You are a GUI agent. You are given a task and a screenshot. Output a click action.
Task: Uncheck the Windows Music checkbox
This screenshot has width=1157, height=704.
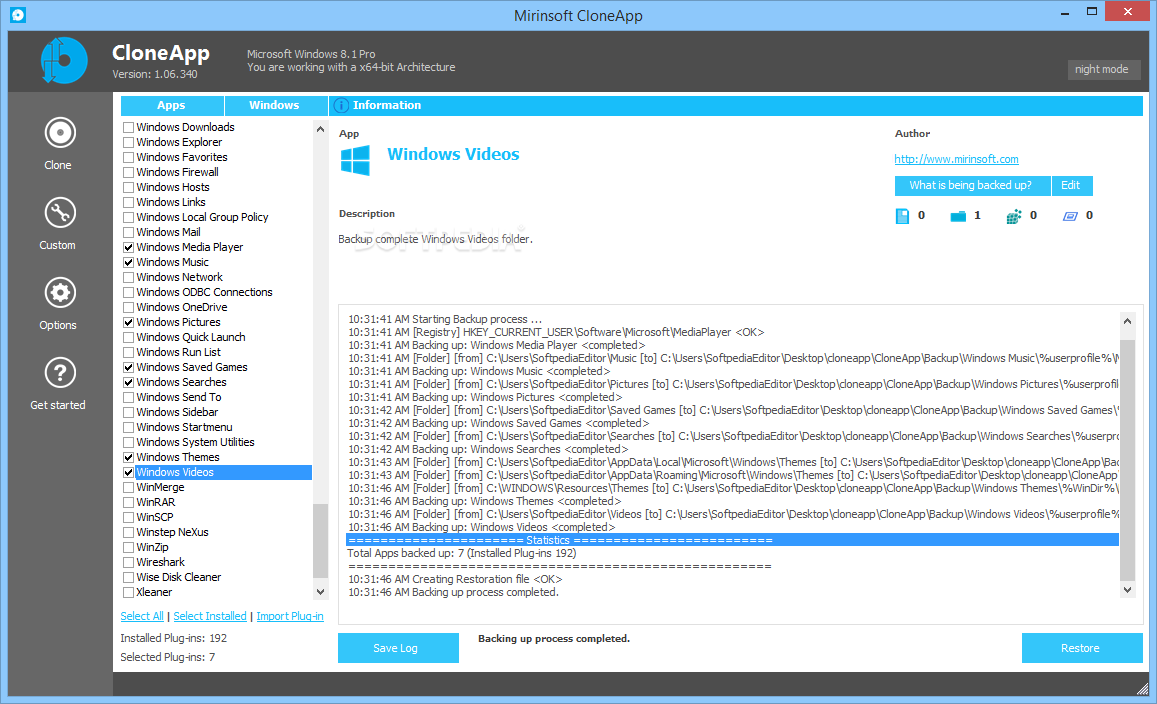(128, 263)
